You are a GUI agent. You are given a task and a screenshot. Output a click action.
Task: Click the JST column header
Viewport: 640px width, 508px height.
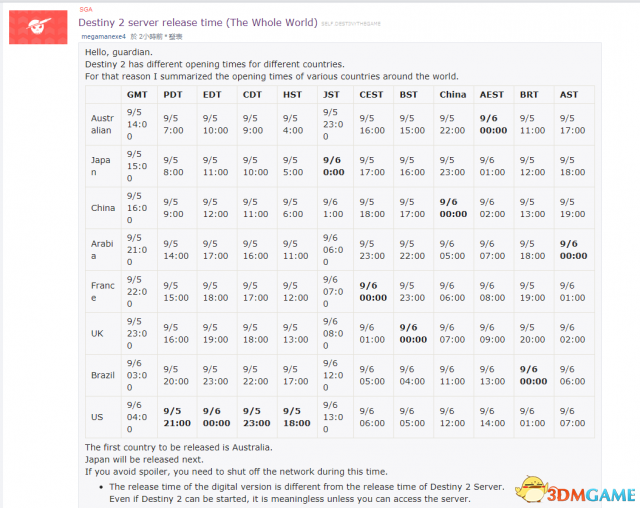(x=331, y=95)
